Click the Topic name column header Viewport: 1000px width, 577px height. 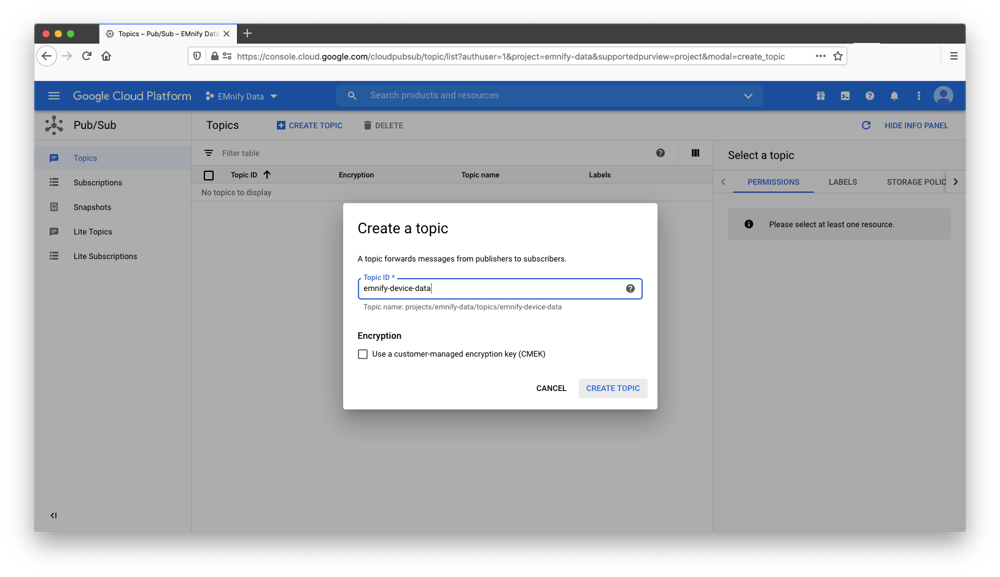[x=480, y=175]
